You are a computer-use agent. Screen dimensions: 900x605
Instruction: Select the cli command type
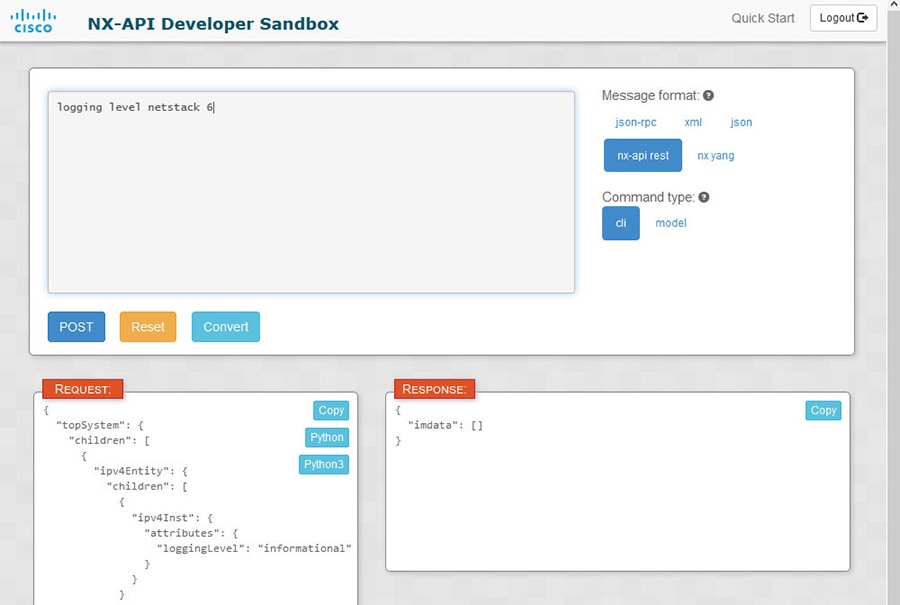[620, 223]
